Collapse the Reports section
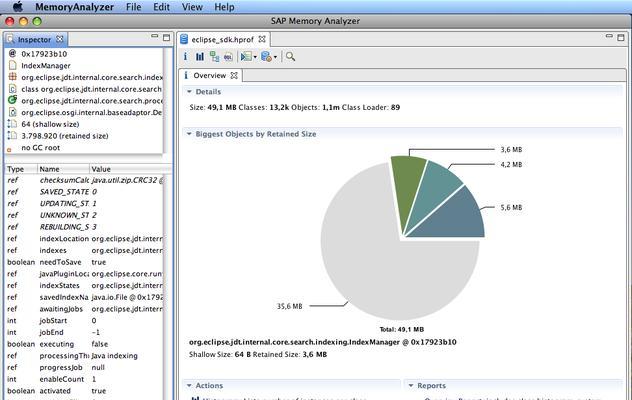Image resolution: width=632 pixels, height=400 pixels. pyautogui.click(x=411, y=385)
